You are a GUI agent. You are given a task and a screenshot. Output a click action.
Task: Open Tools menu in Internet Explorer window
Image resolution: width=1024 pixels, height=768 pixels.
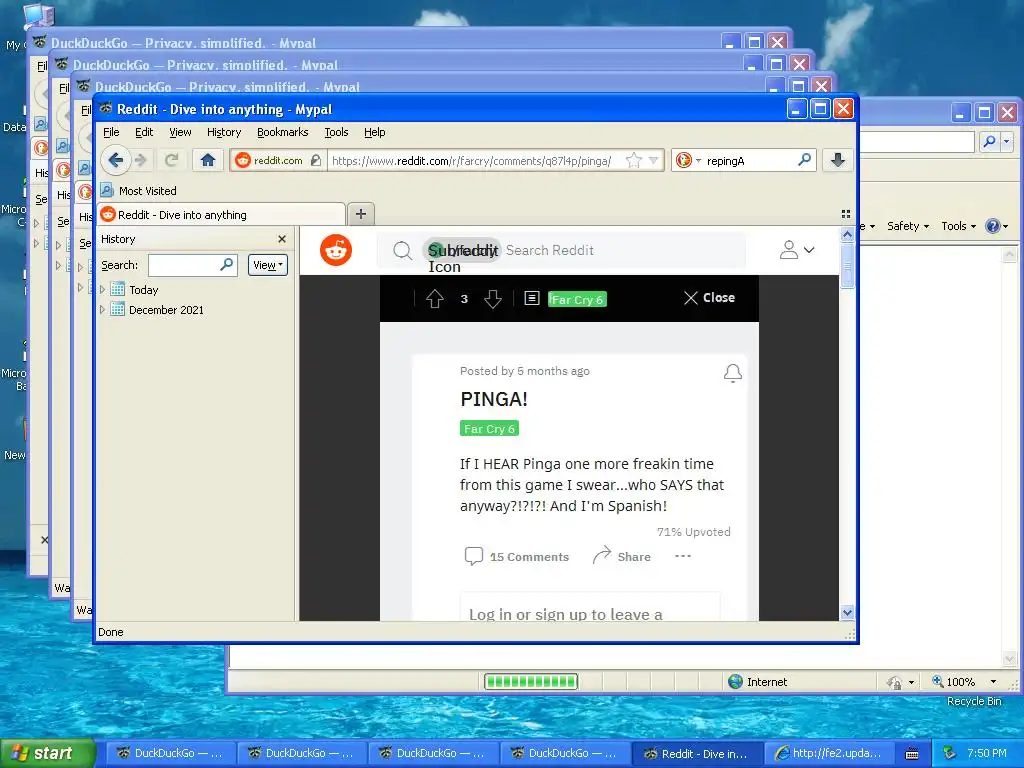958,226
